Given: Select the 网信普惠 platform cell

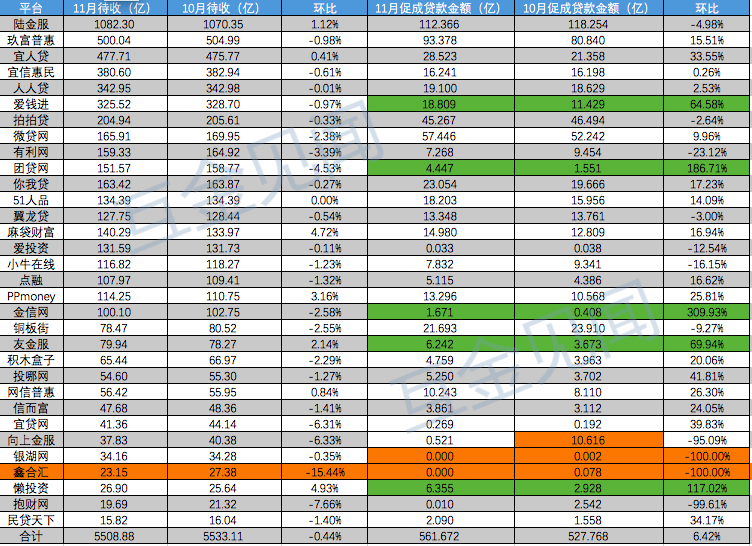Looking at the screenshot, I should [31, 392].
